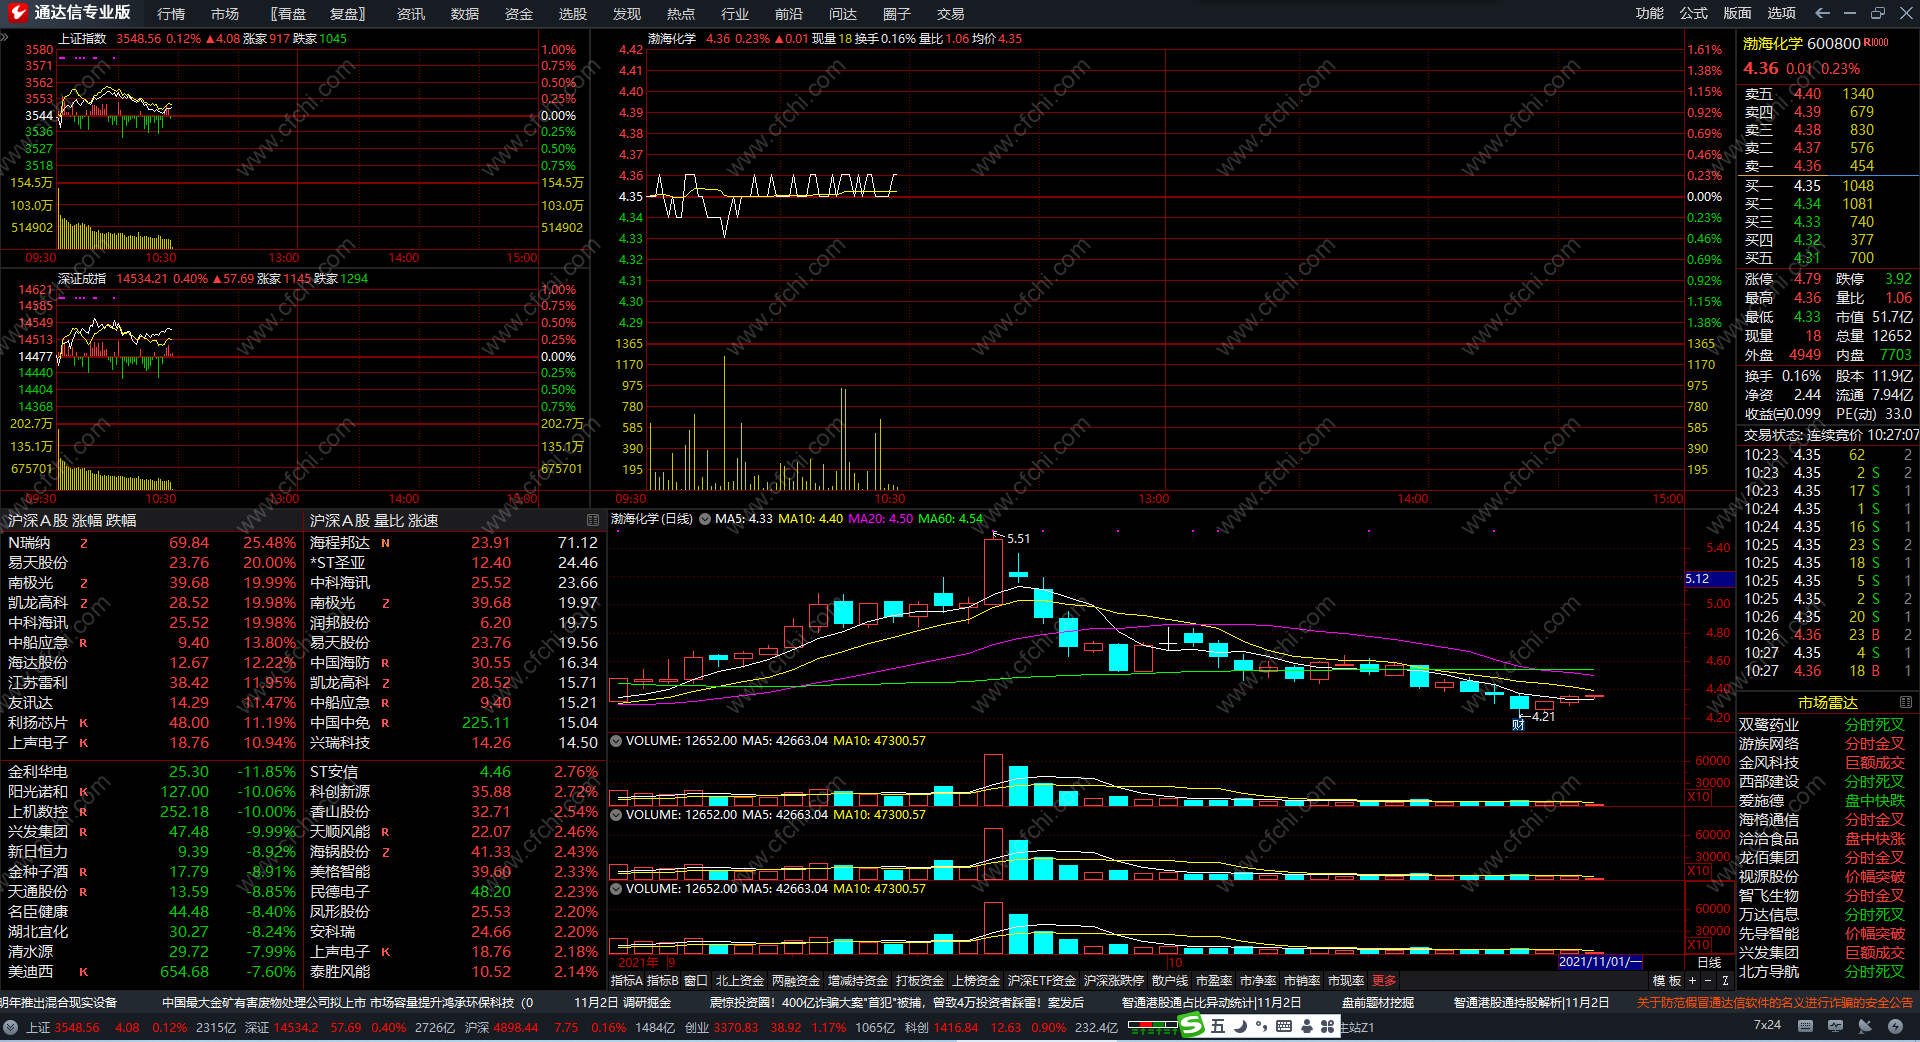Viewport: 1920px width, 1042px height.
Task: Show the 两融资金 indicator
Action: [796, 981]
